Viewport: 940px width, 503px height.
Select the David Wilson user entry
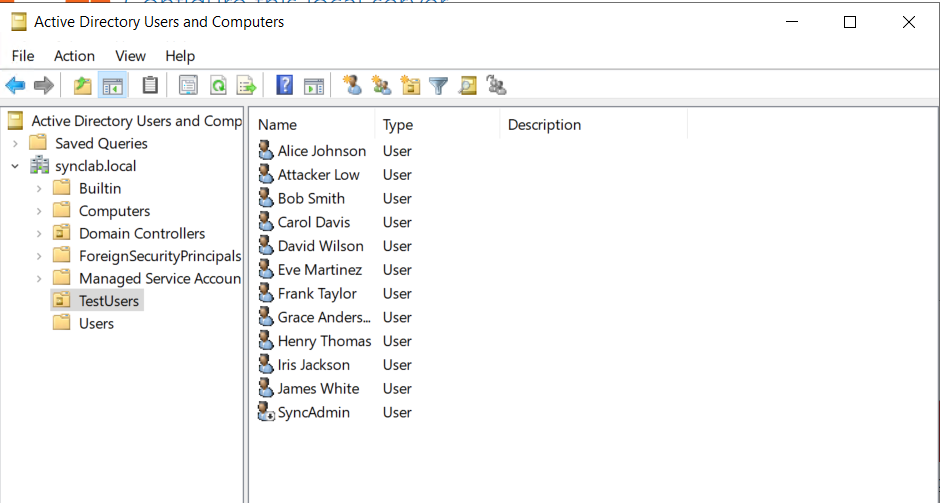coord(320,246)
